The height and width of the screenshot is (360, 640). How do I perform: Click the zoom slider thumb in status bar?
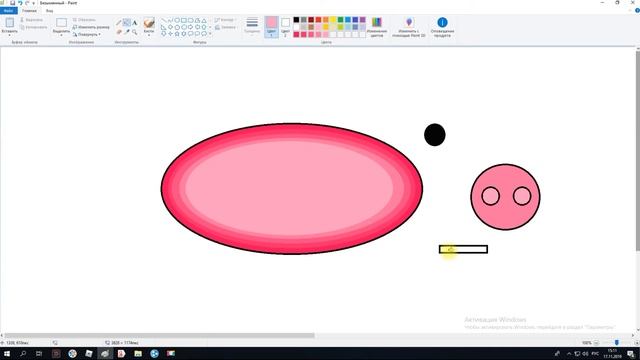coord(617,342)
